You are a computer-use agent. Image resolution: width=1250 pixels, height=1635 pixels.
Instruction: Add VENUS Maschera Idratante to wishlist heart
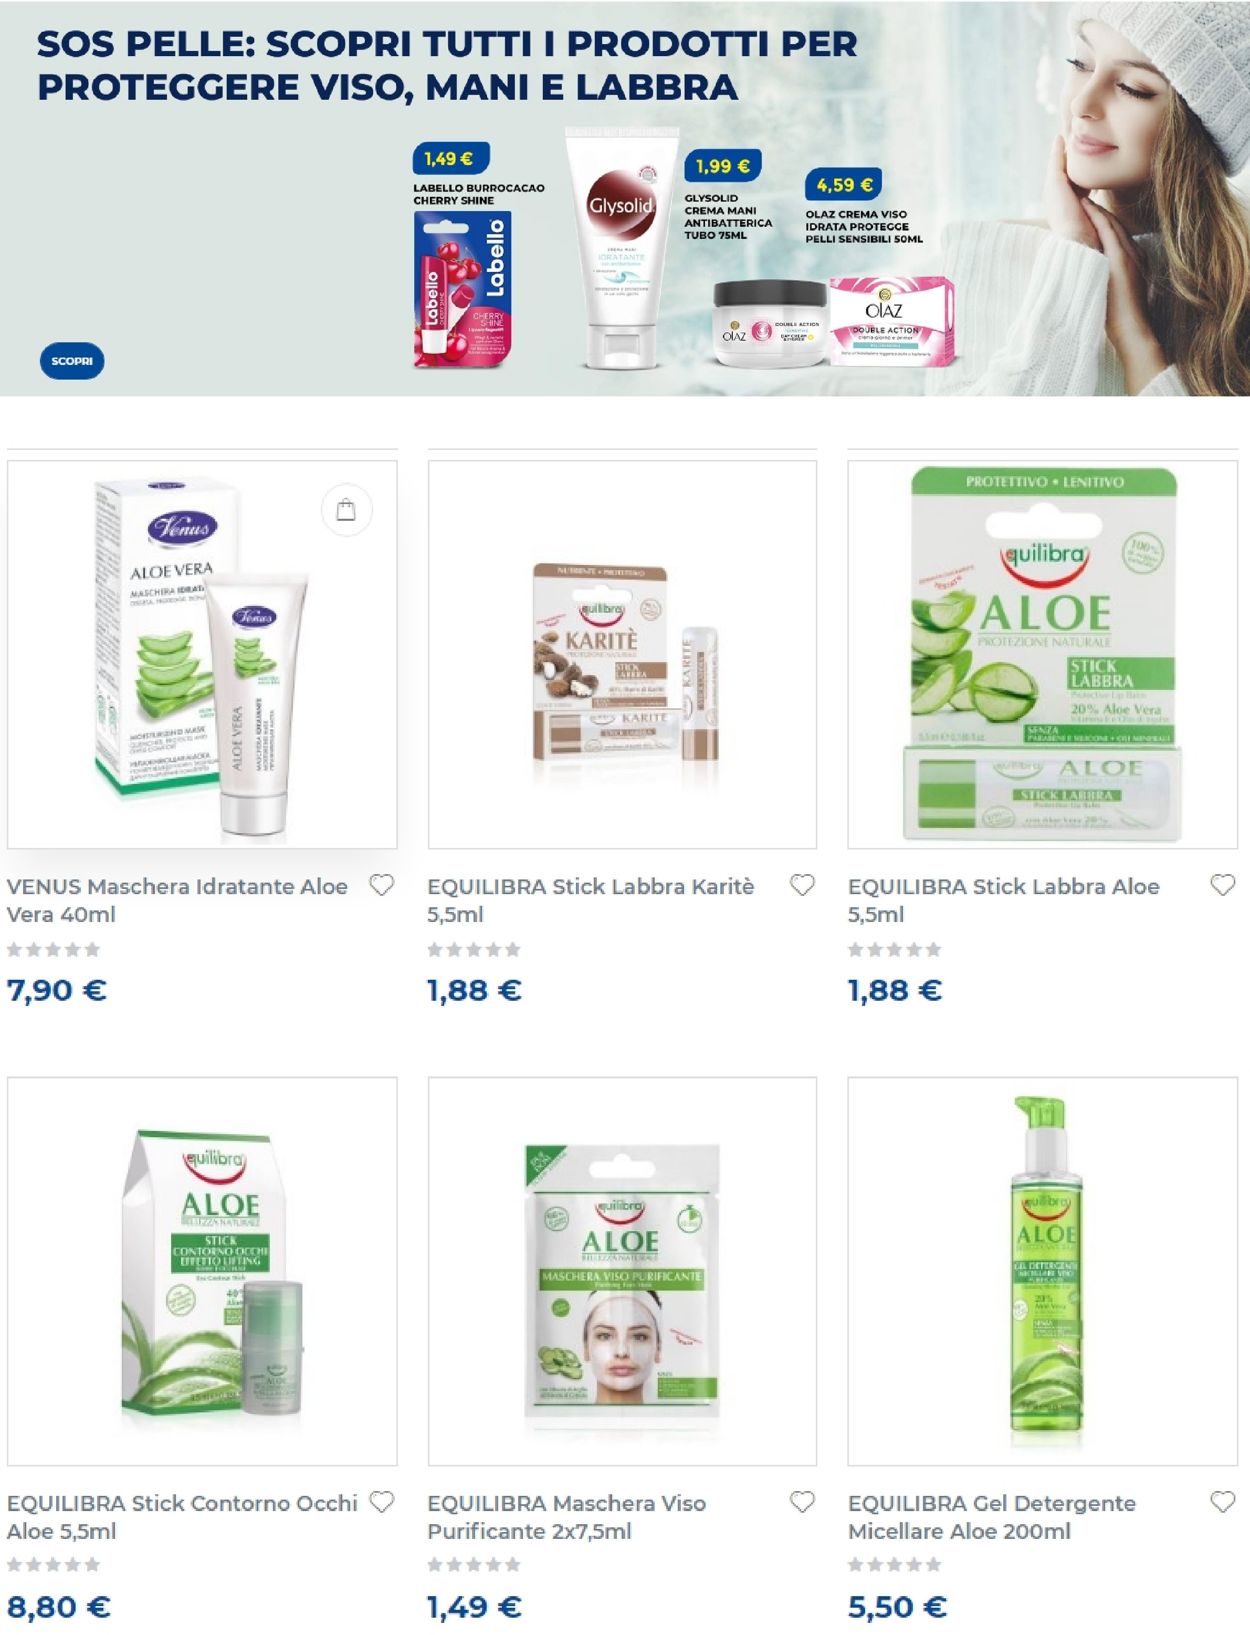tap(382, 886)
